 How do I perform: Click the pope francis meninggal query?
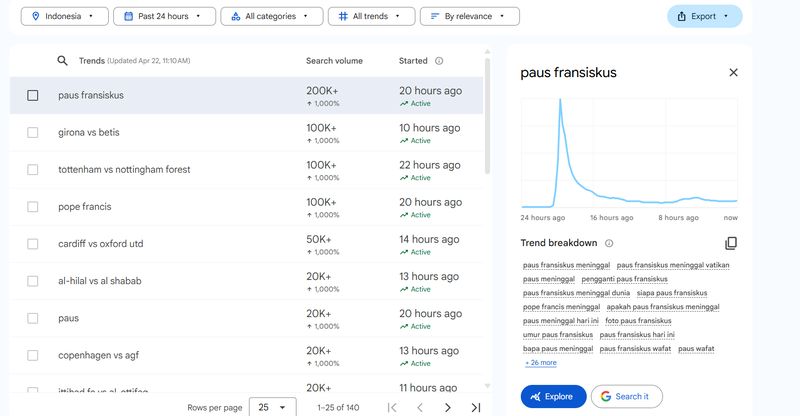561,307
